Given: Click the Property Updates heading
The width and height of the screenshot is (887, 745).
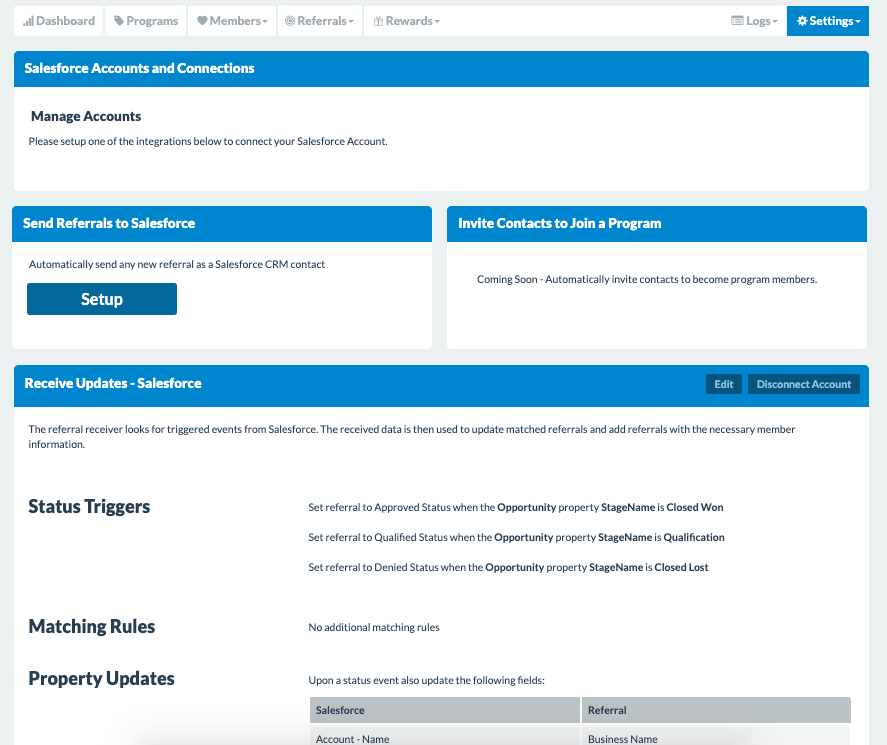Looking at the screenshot, I should point(101,678).
